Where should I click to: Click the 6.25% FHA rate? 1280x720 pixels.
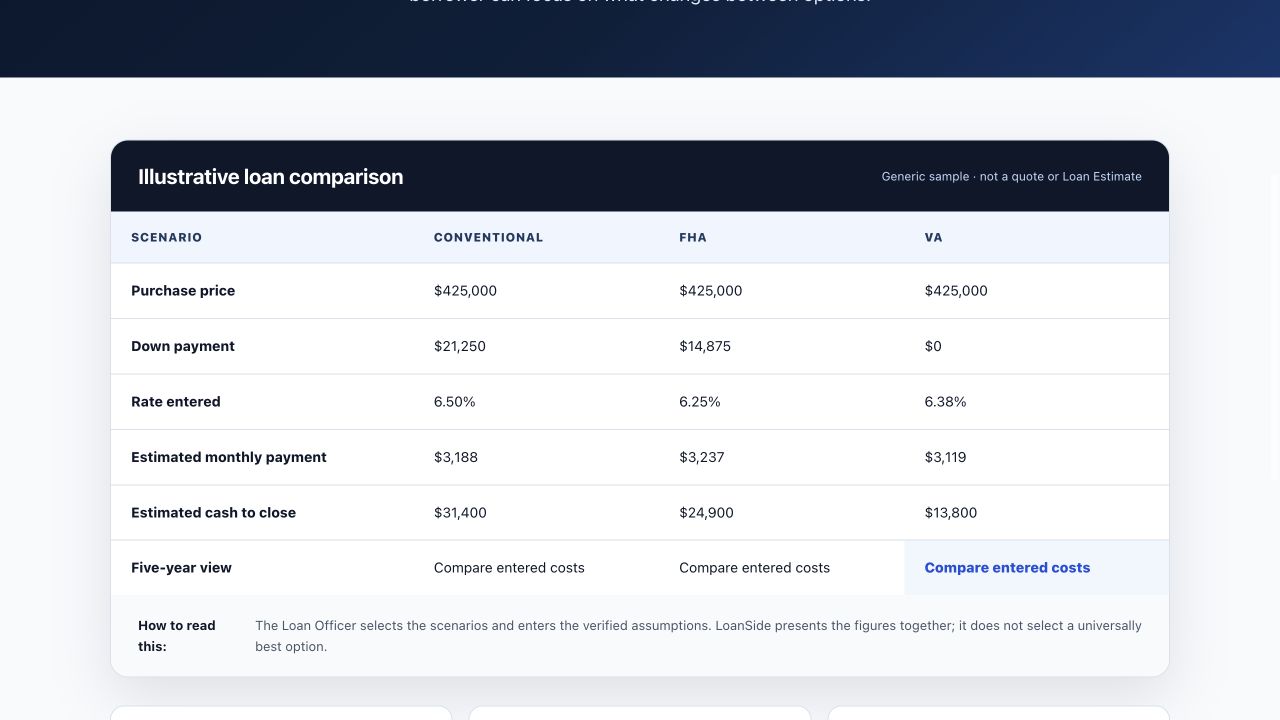coord(700,402)
